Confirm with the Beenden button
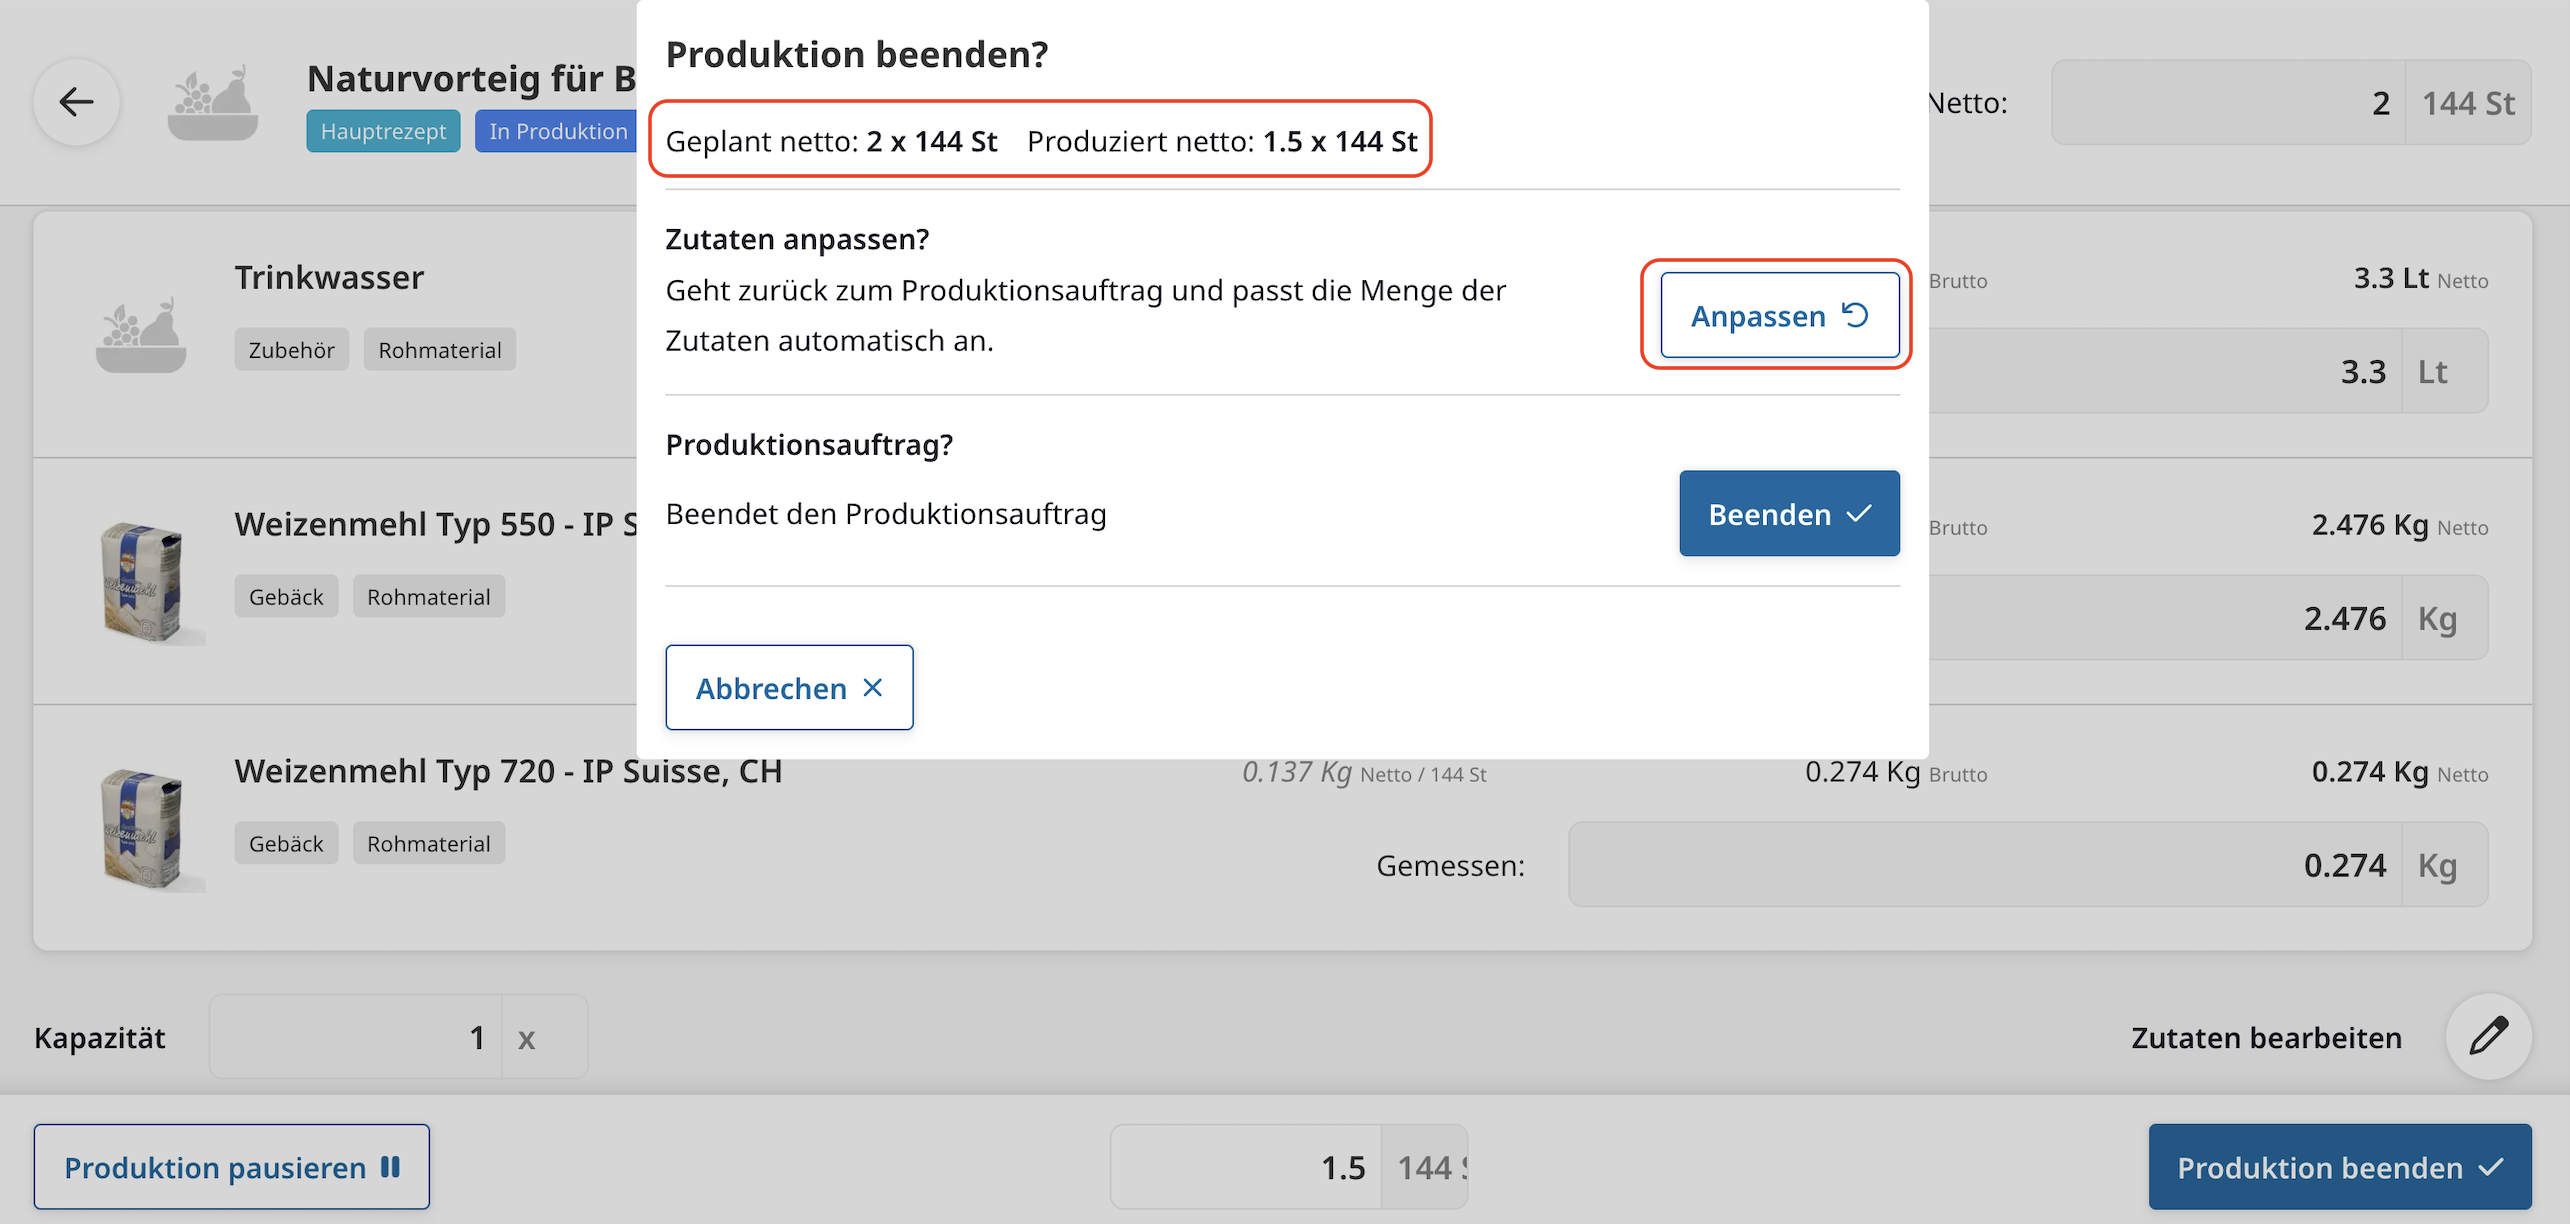The image size is (2570, 1224). [1788, 514]
